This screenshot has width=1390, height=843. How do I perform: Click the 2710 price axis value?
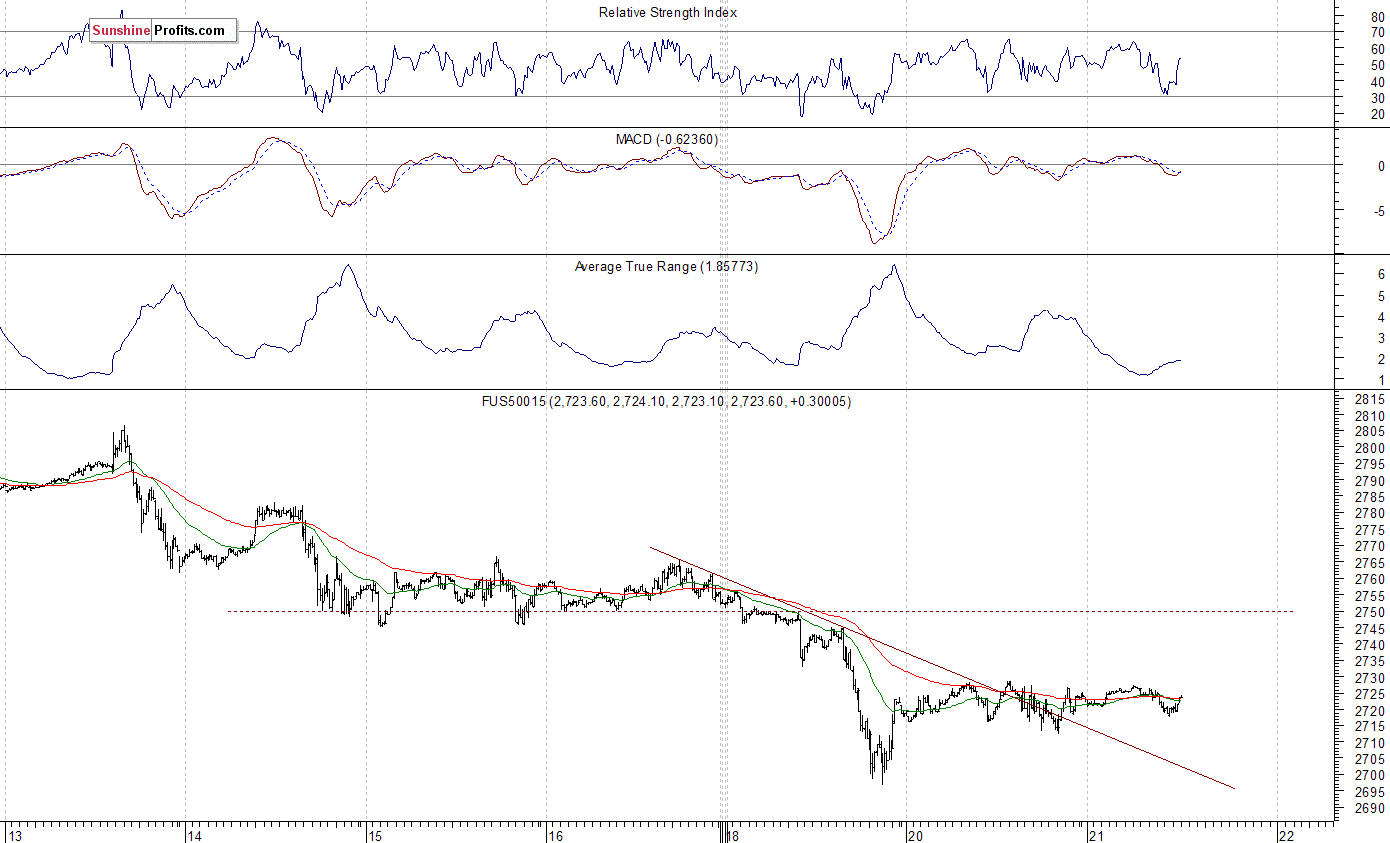tap(1370, 743)
